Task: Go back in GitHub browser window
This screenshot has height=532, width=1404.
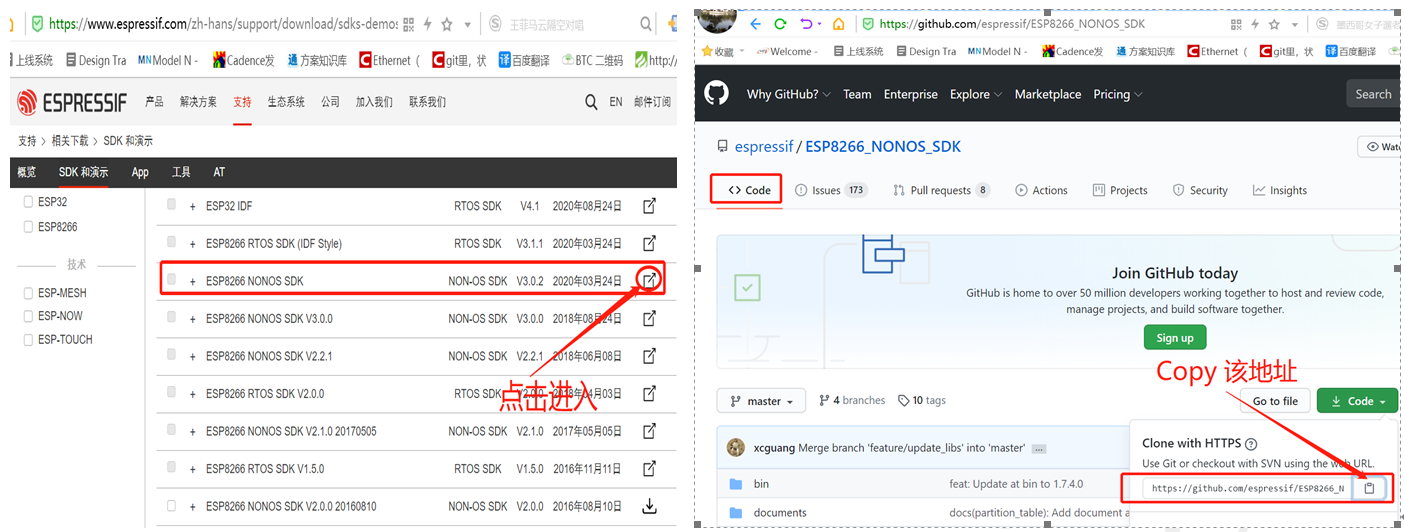Action: [x=755, y=24]
